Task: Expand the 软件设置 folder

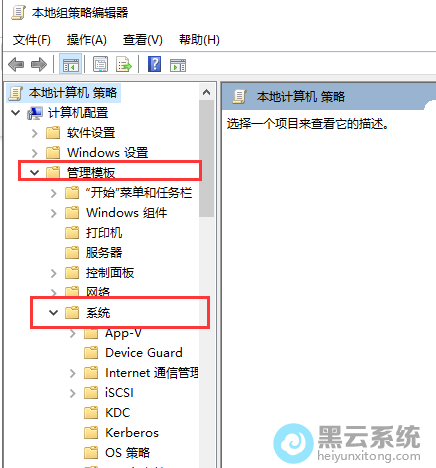Action: [x=35, y=133]
